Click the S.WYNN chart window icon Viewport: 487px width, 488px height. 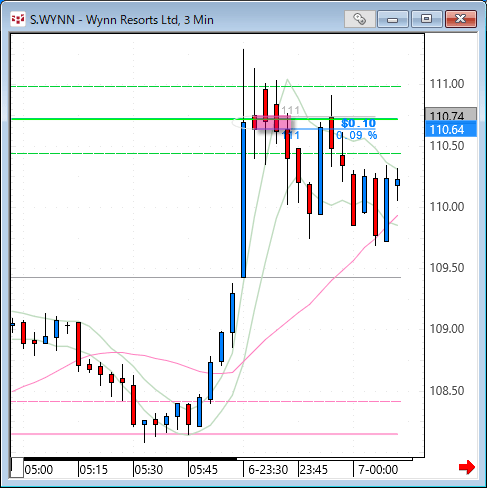(18, 19)
